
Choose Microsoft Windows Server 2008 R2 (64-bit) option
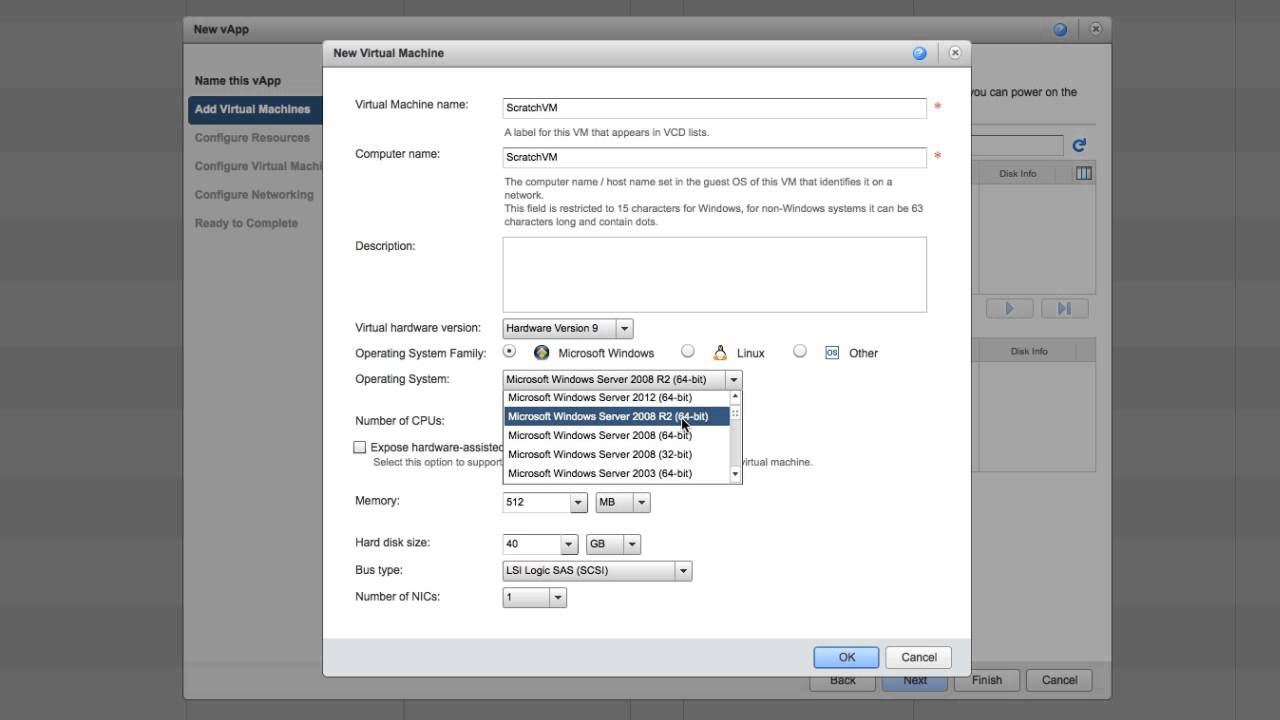point(617,416)
